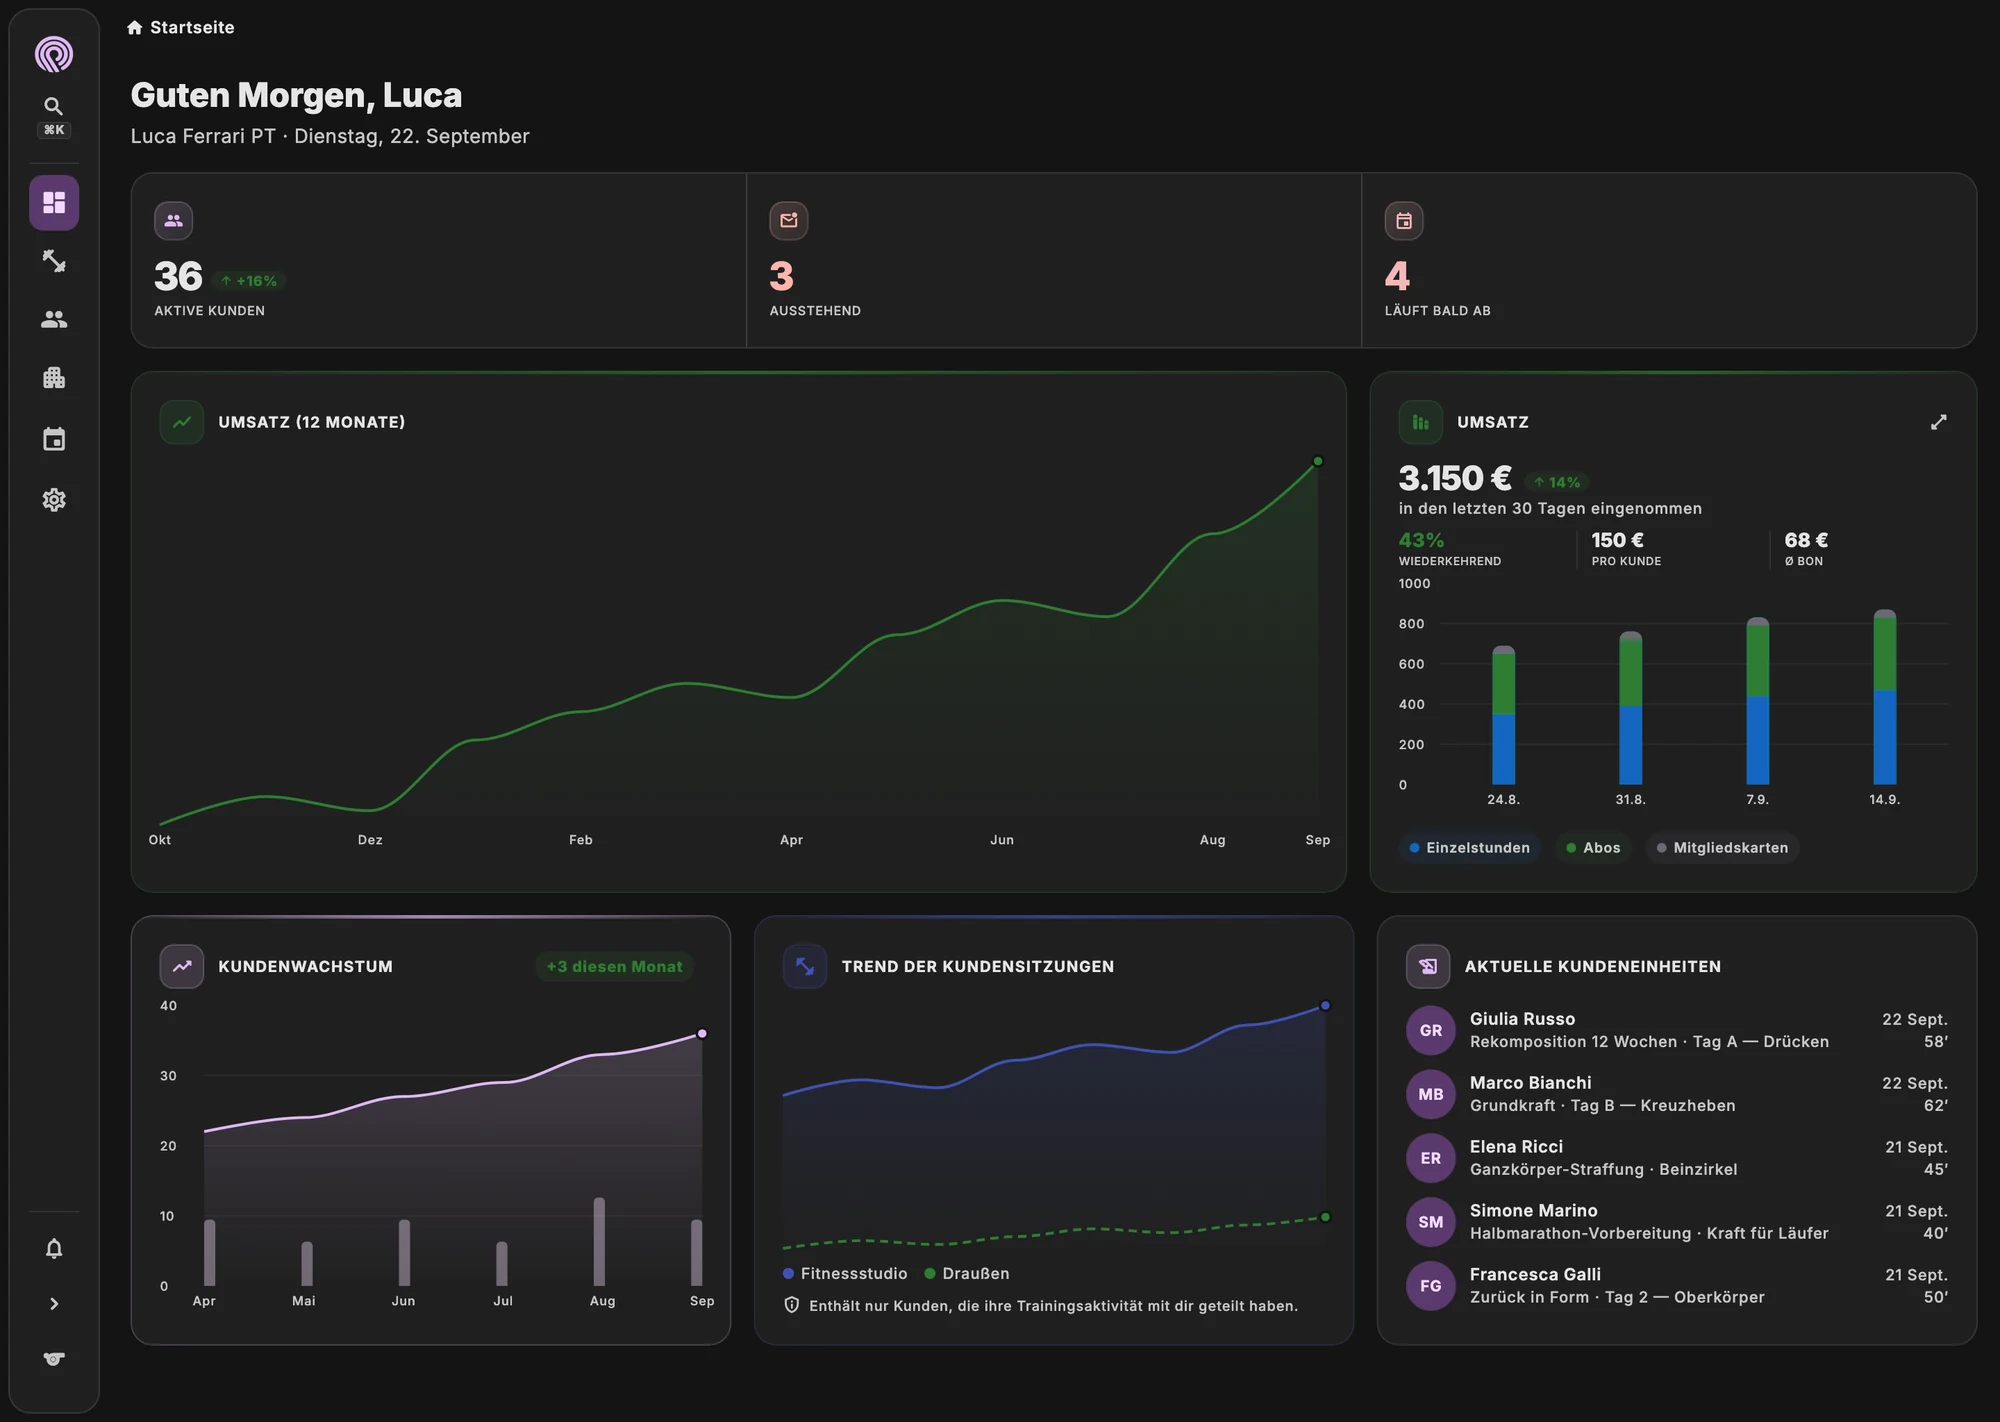Click the 14.9. revenue bar
The image size is (2000, 1422).
1884,697
